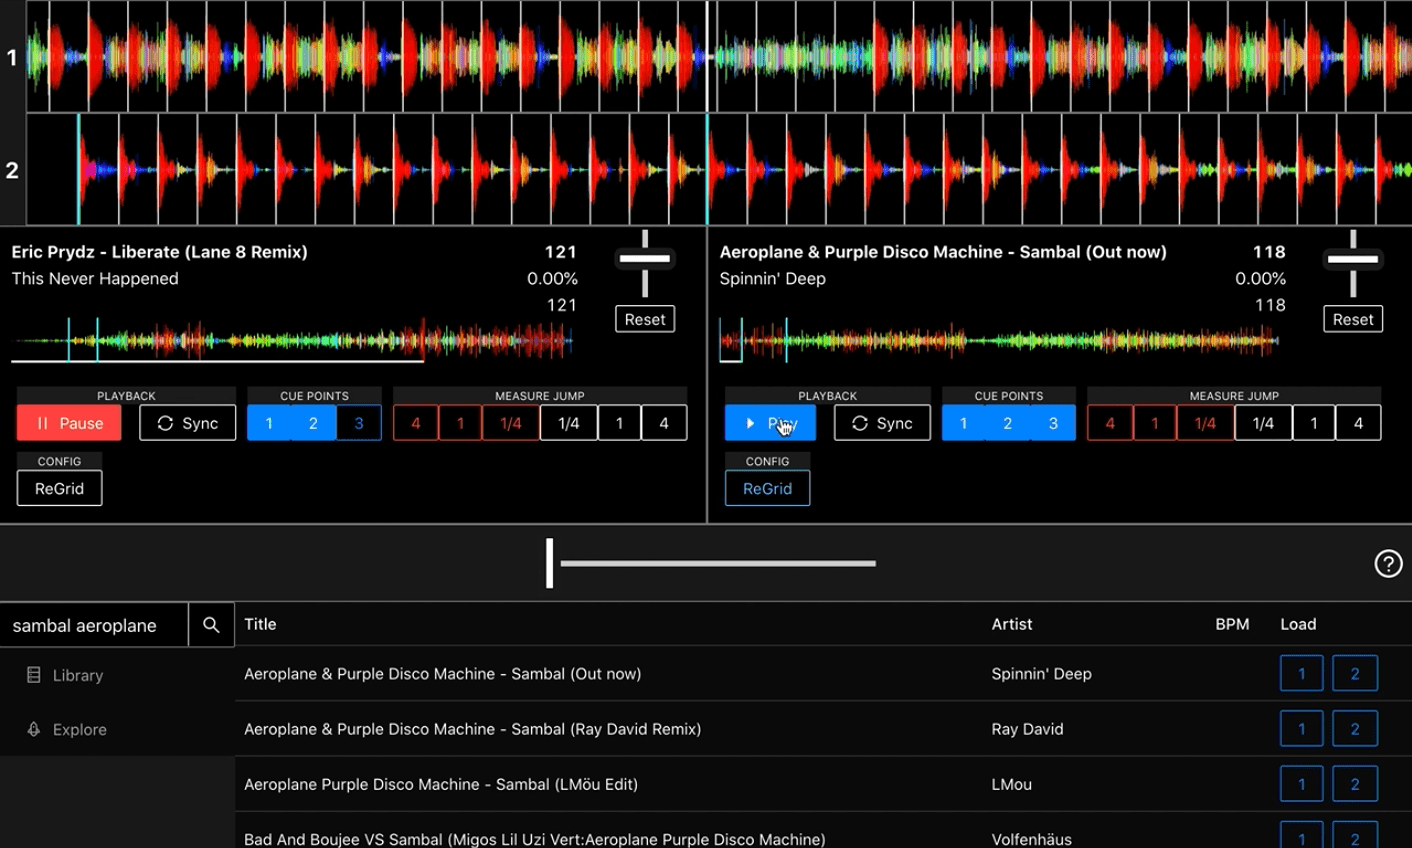Load Sambal (LMöu Edit) to deck 2
Viewport: 1412px width, 848px height.
pyautogui.click(x=1355, y=784)
